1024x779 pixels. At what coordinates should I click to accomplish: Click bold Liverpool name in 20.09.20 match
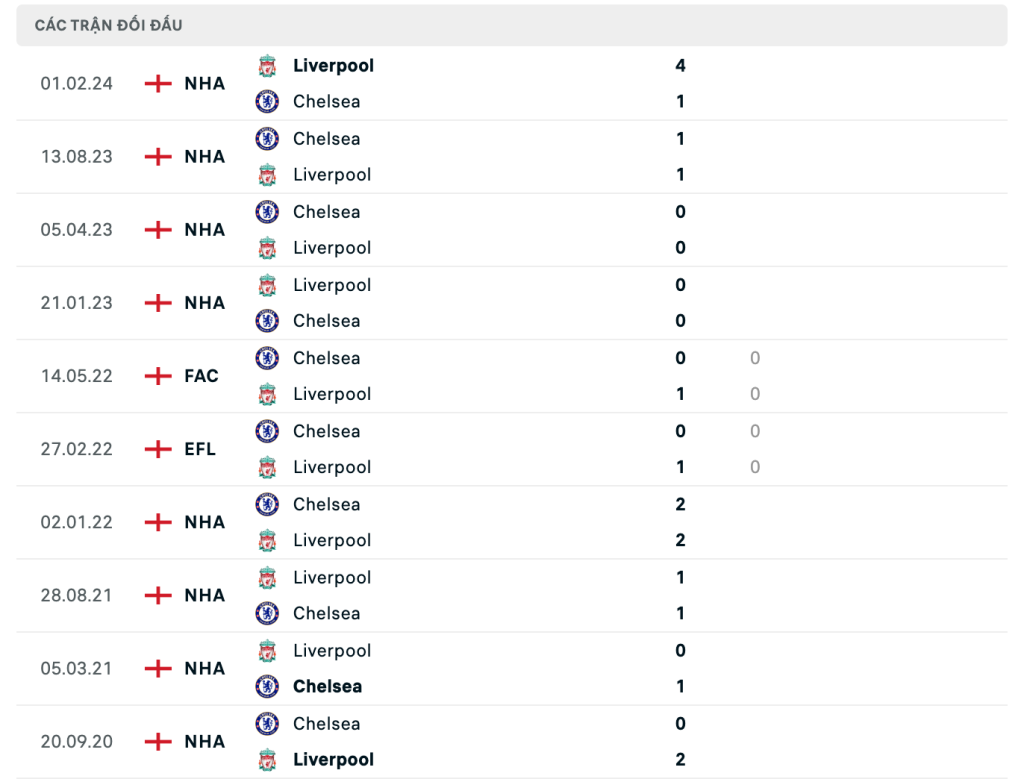pos(333,759)
